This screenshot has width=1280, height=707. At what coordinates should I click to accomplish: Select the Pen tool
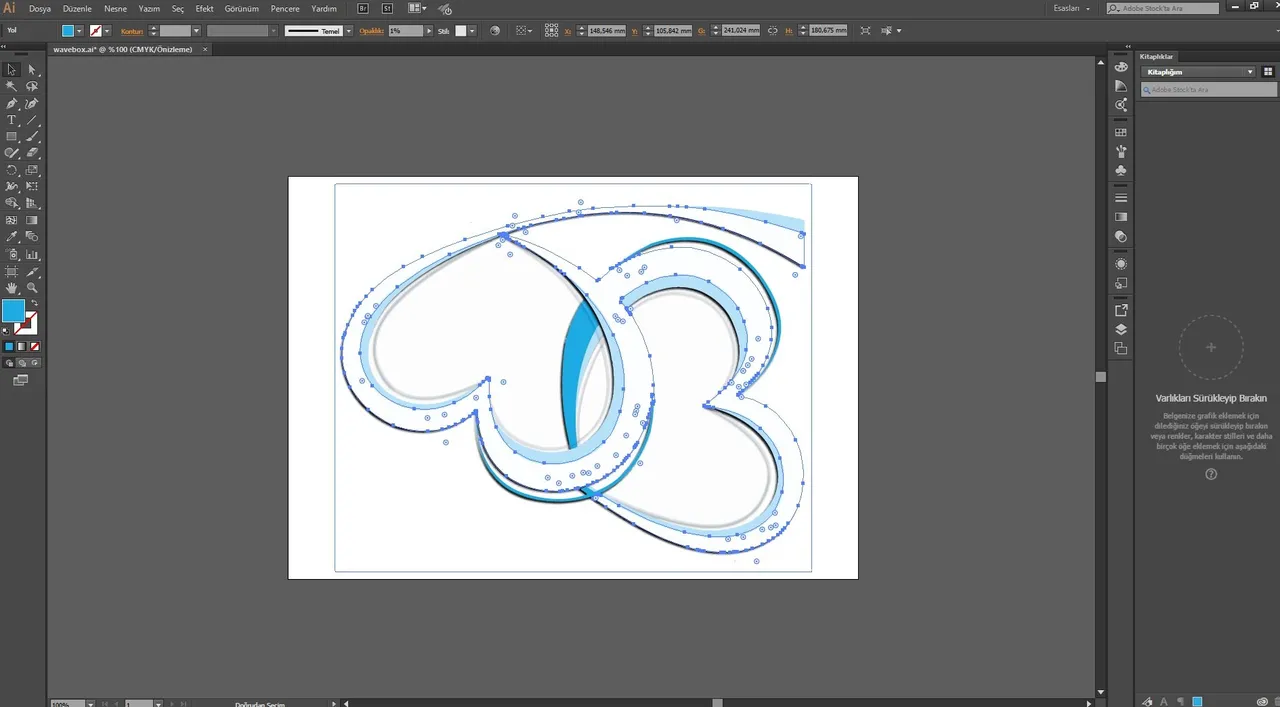(11, 103)
